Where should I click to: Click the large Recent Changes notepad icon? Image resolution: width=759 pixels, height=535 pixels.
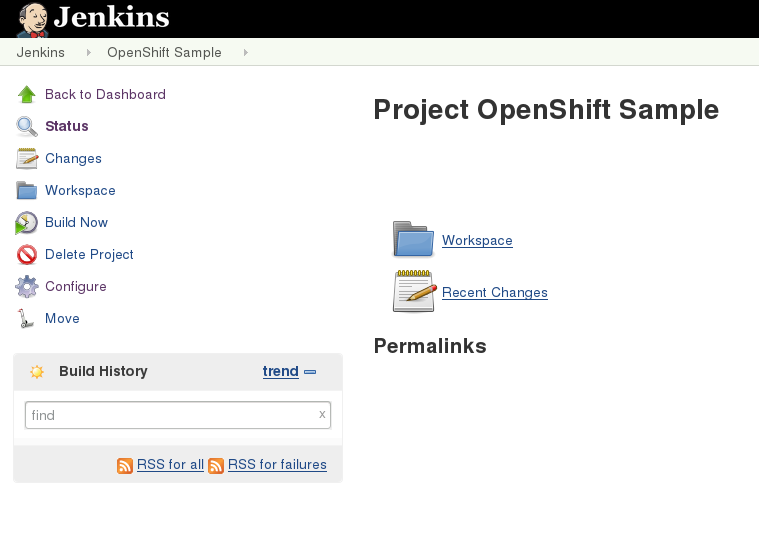(414, 291)
